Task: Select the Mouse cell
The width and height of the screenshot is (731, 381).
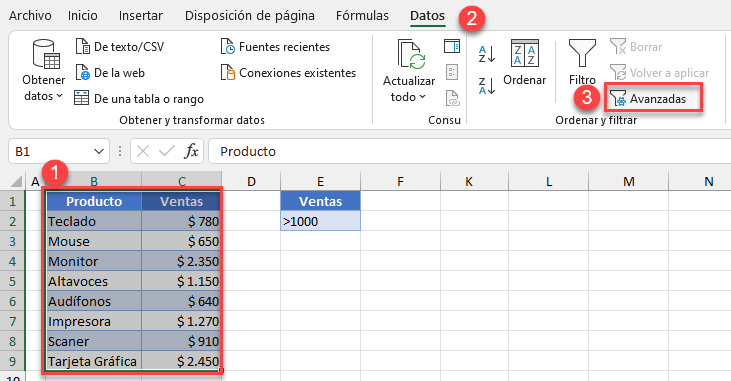Action: pyautogui.click(x=94, y=242)
